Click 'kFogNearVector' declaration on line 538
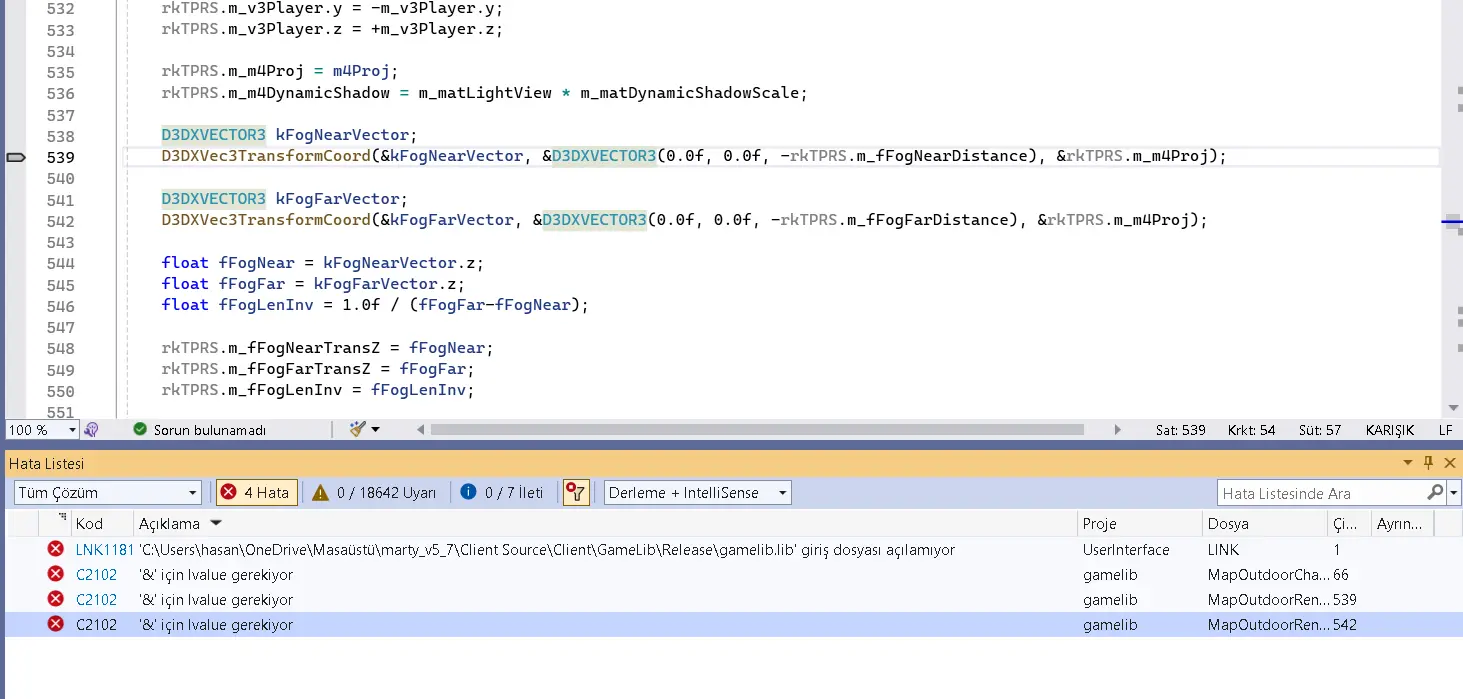1463x699 pixels. pyautogui.click(x=342, y=135)
